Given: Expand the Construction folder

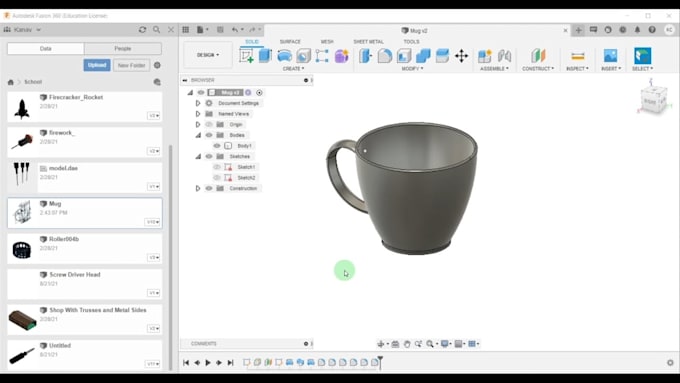Looking at the screenshot, I should pyautogui.click(x=198, y=188).
